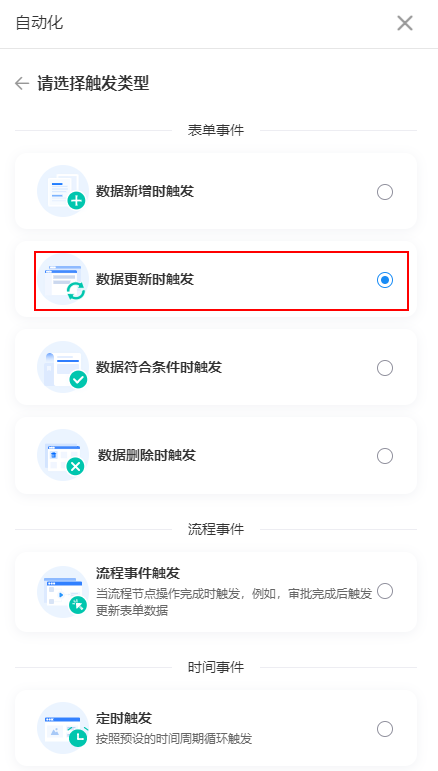The image size is (438, 771).
Task: Select the 定时触发 radio button
Action: 385,729
